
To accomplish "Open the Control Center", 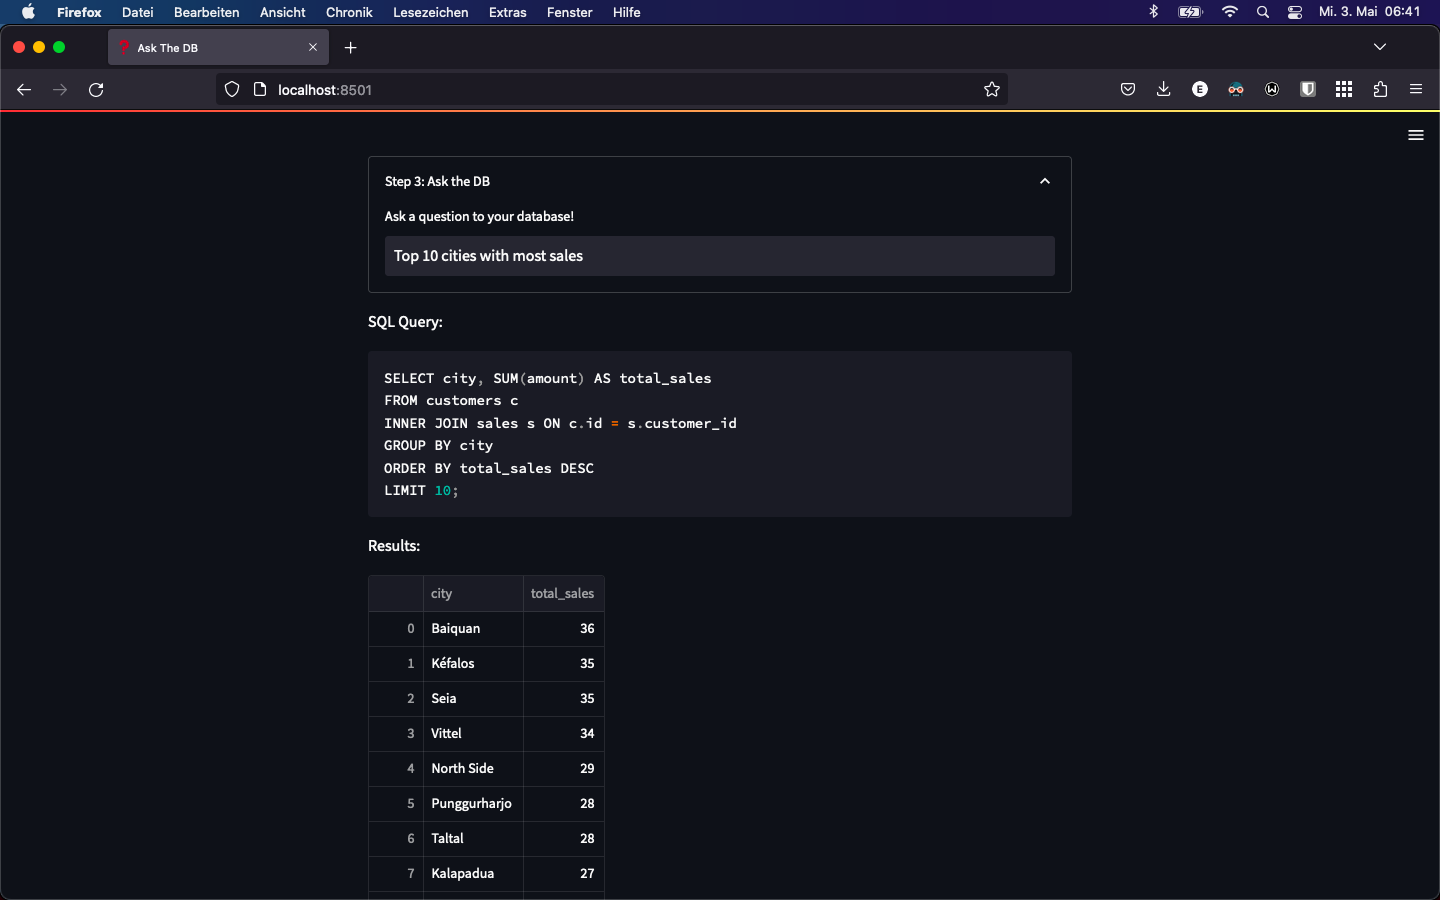I will [1295, 12].
